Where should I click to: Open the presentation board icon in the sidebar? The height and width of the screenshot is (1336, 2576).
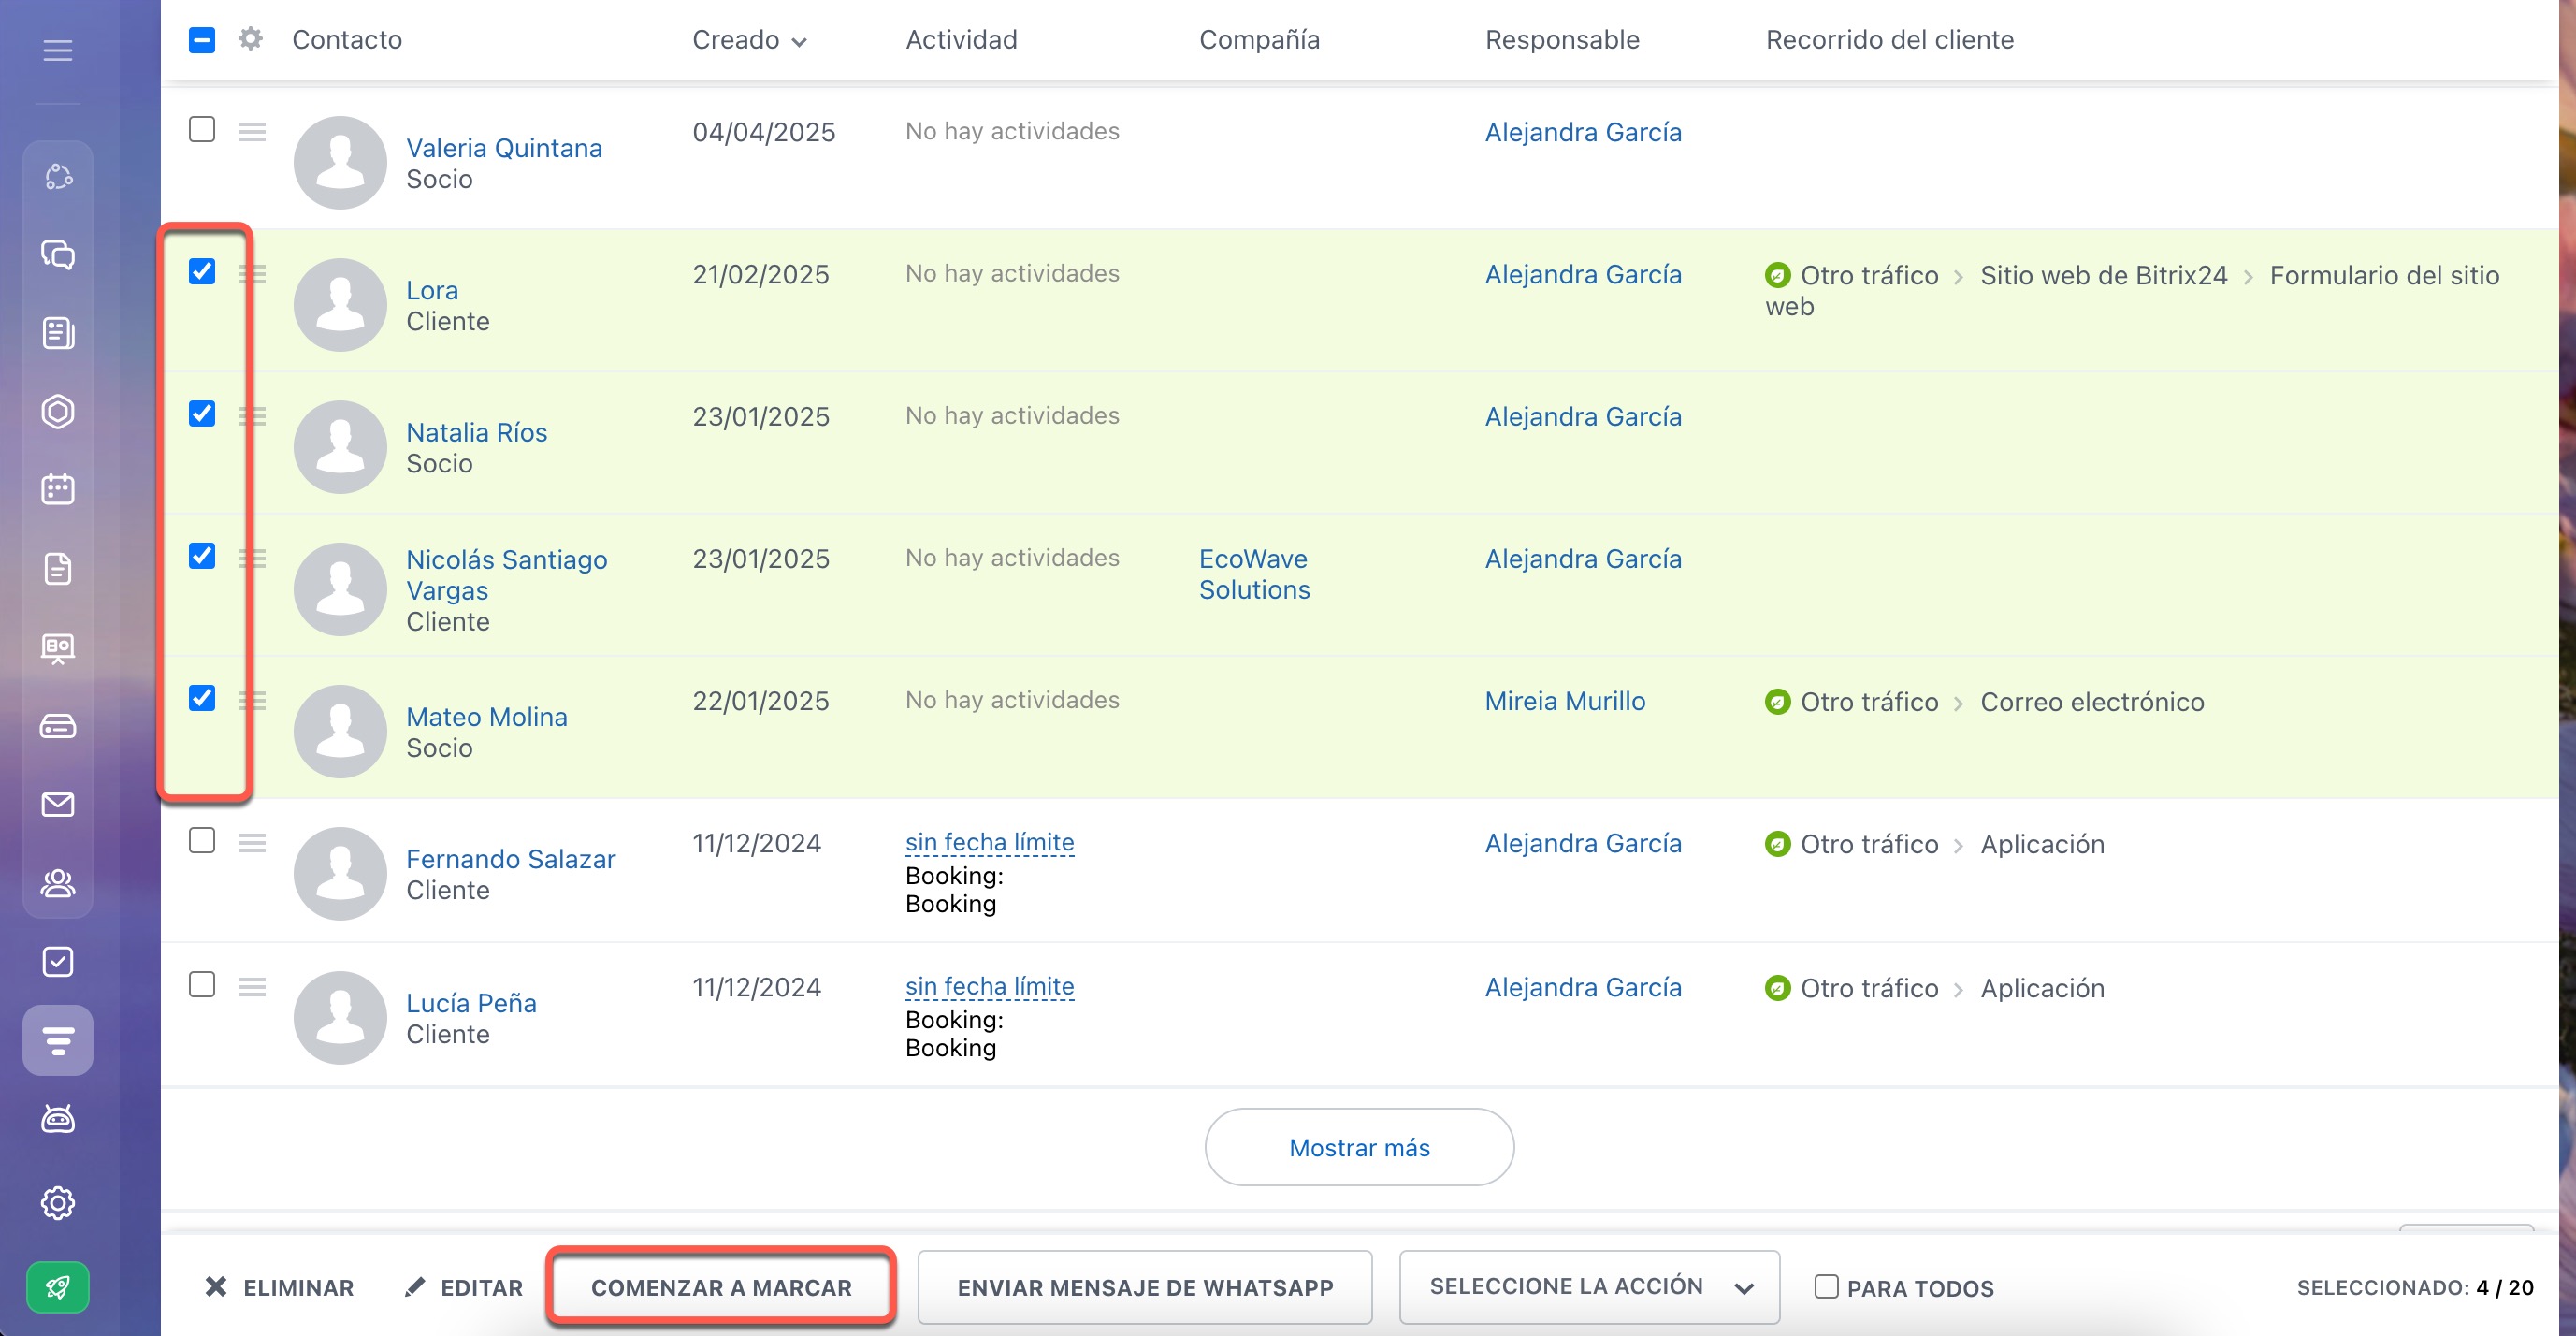click(58, 647)
